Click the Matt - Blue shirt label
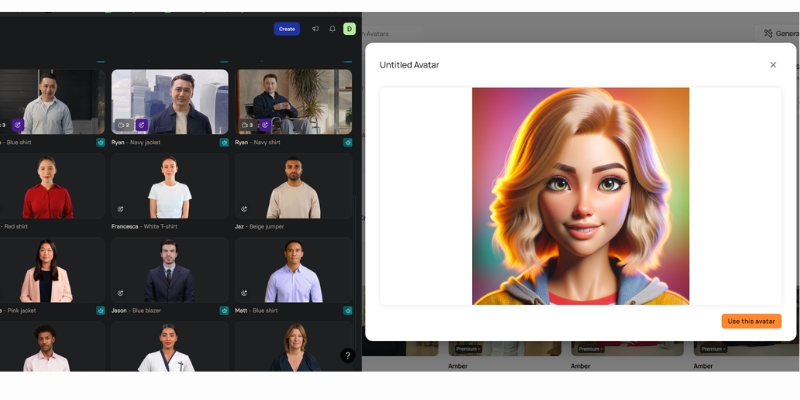The height and width of the screenshot is (400, 800). point(256,310)
